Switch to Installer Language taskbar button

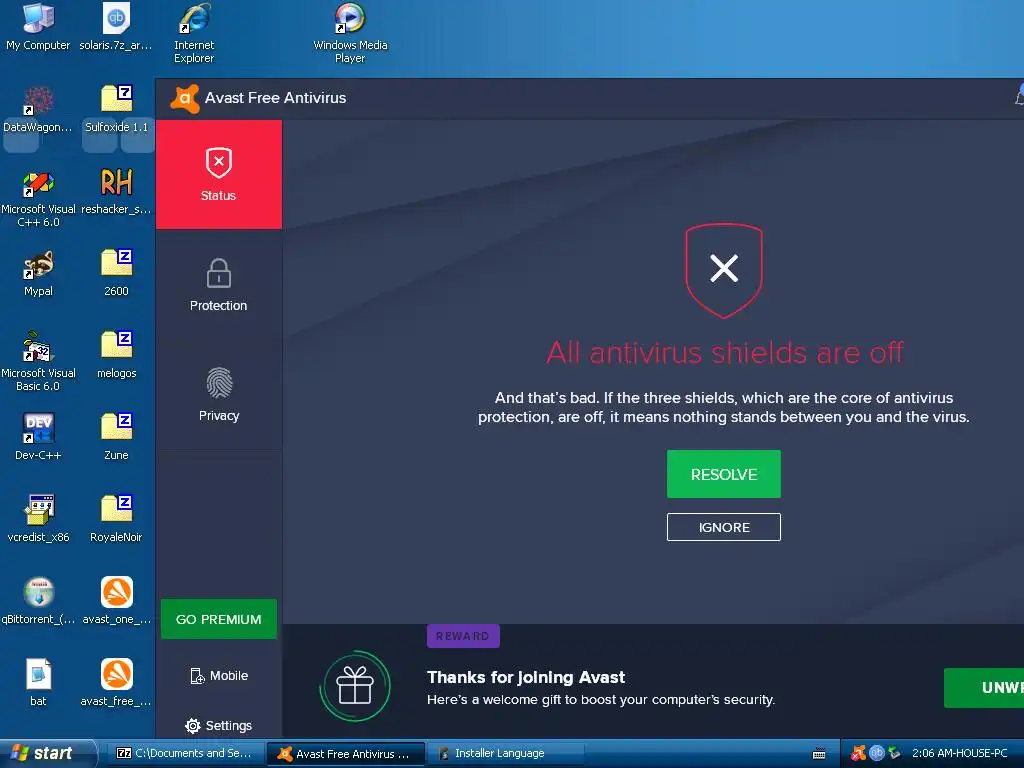506,754
